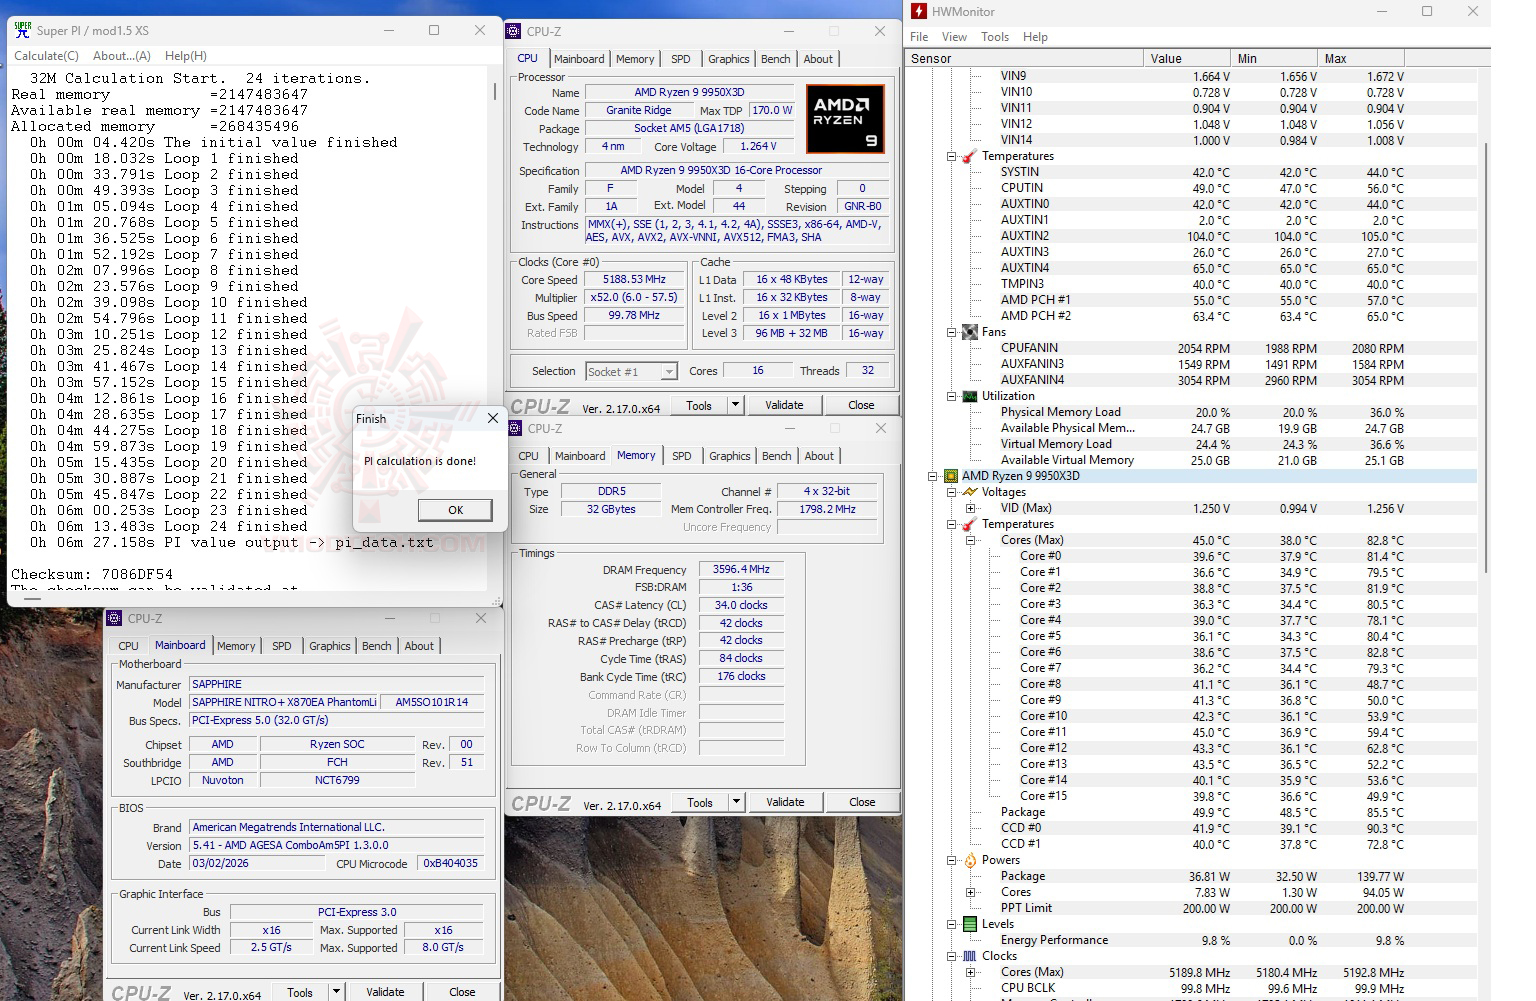Click the CPU-Z title bar icon in the Mainboard window
This screenshot has width=1536, height=1001.
115,618
